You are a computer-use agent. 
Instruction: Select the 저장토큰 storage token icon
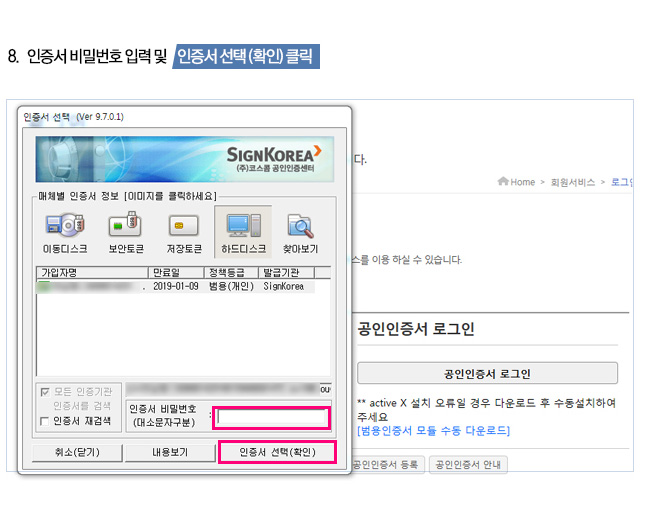click(x=183, y=231)
